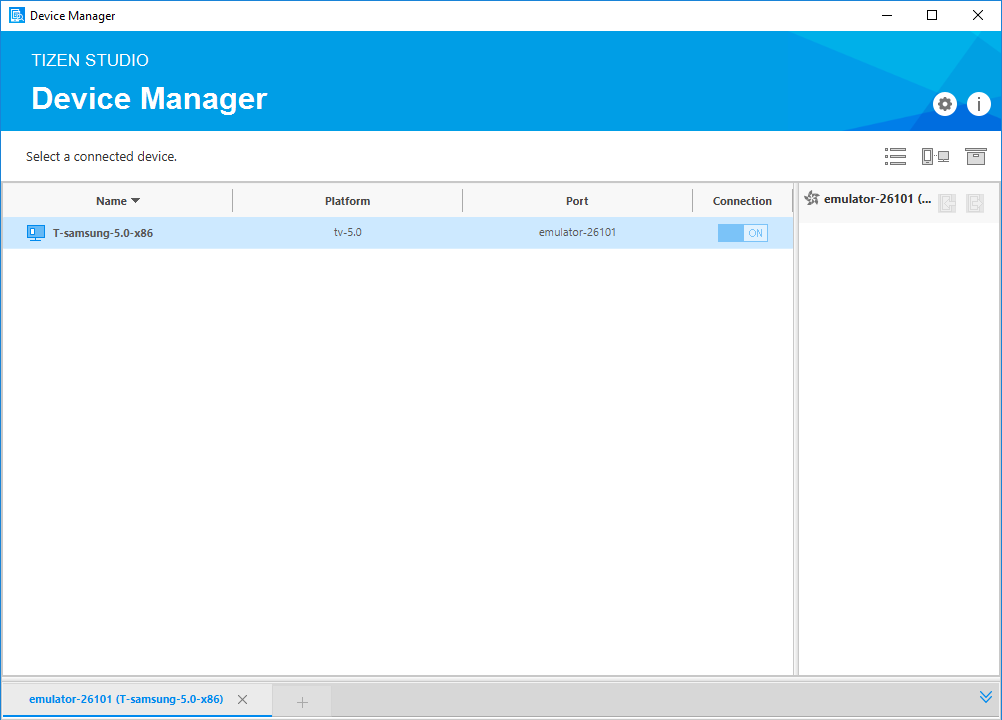Image resolution: width=1002 pixels, height=720 pixels.
Task: Open the device list view icon
Action: tap(895, 157)
